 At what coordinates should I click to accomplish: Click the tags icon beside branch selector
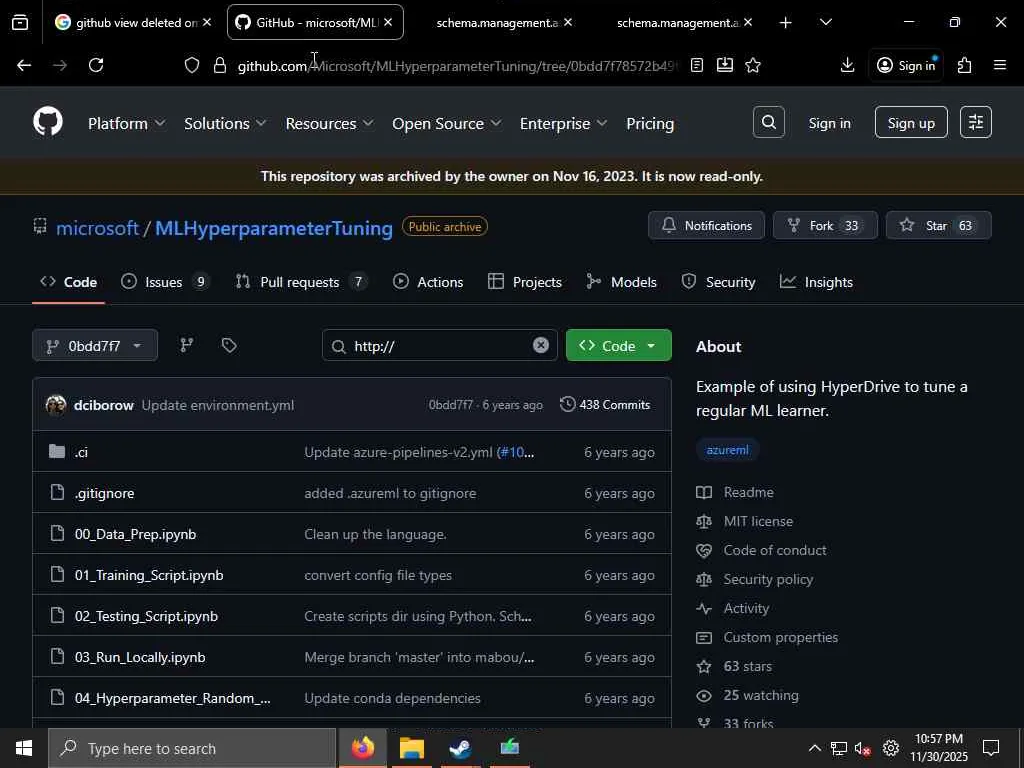229,345
